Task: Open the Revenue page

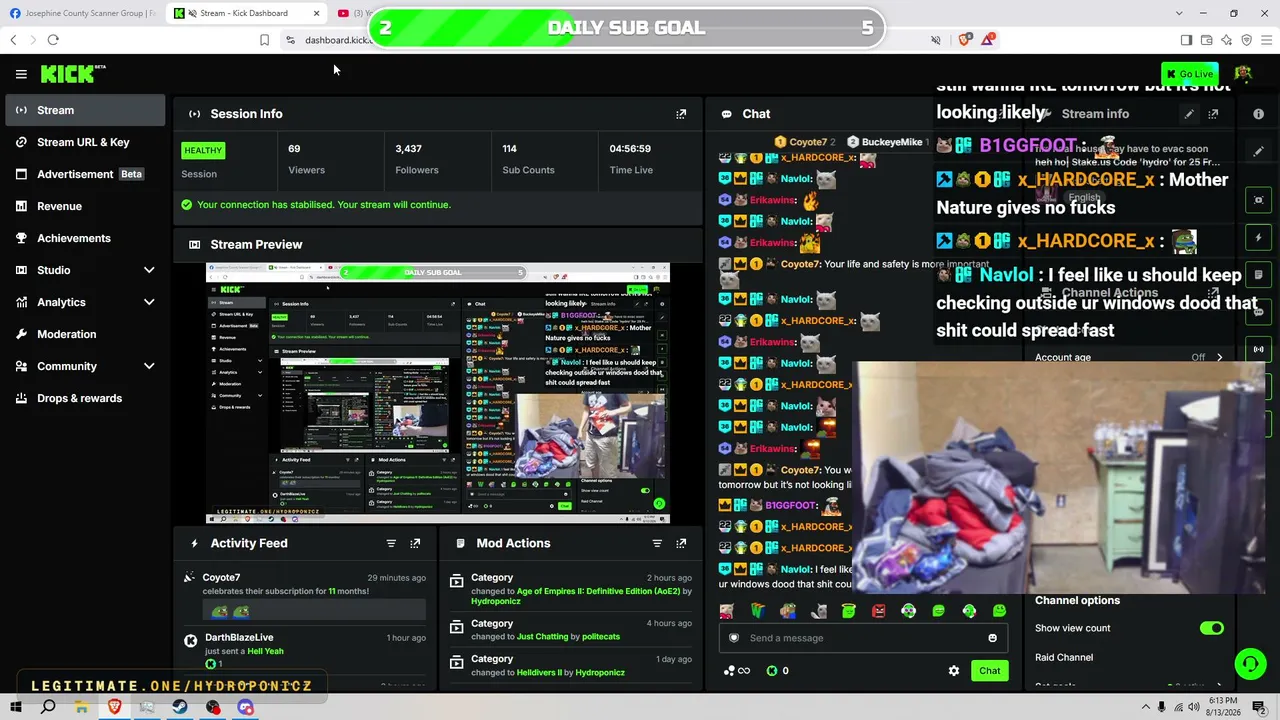Action: tap(85, 206)
